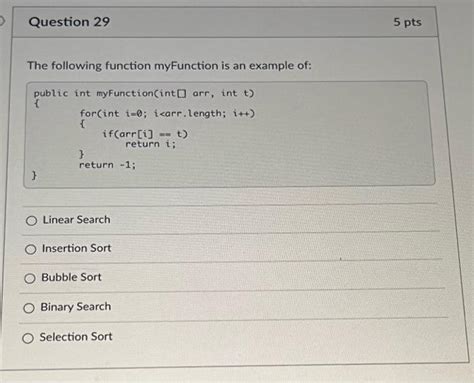Click the Selection Sort answer label
The image size is (474, 383).
pos(76,337)
